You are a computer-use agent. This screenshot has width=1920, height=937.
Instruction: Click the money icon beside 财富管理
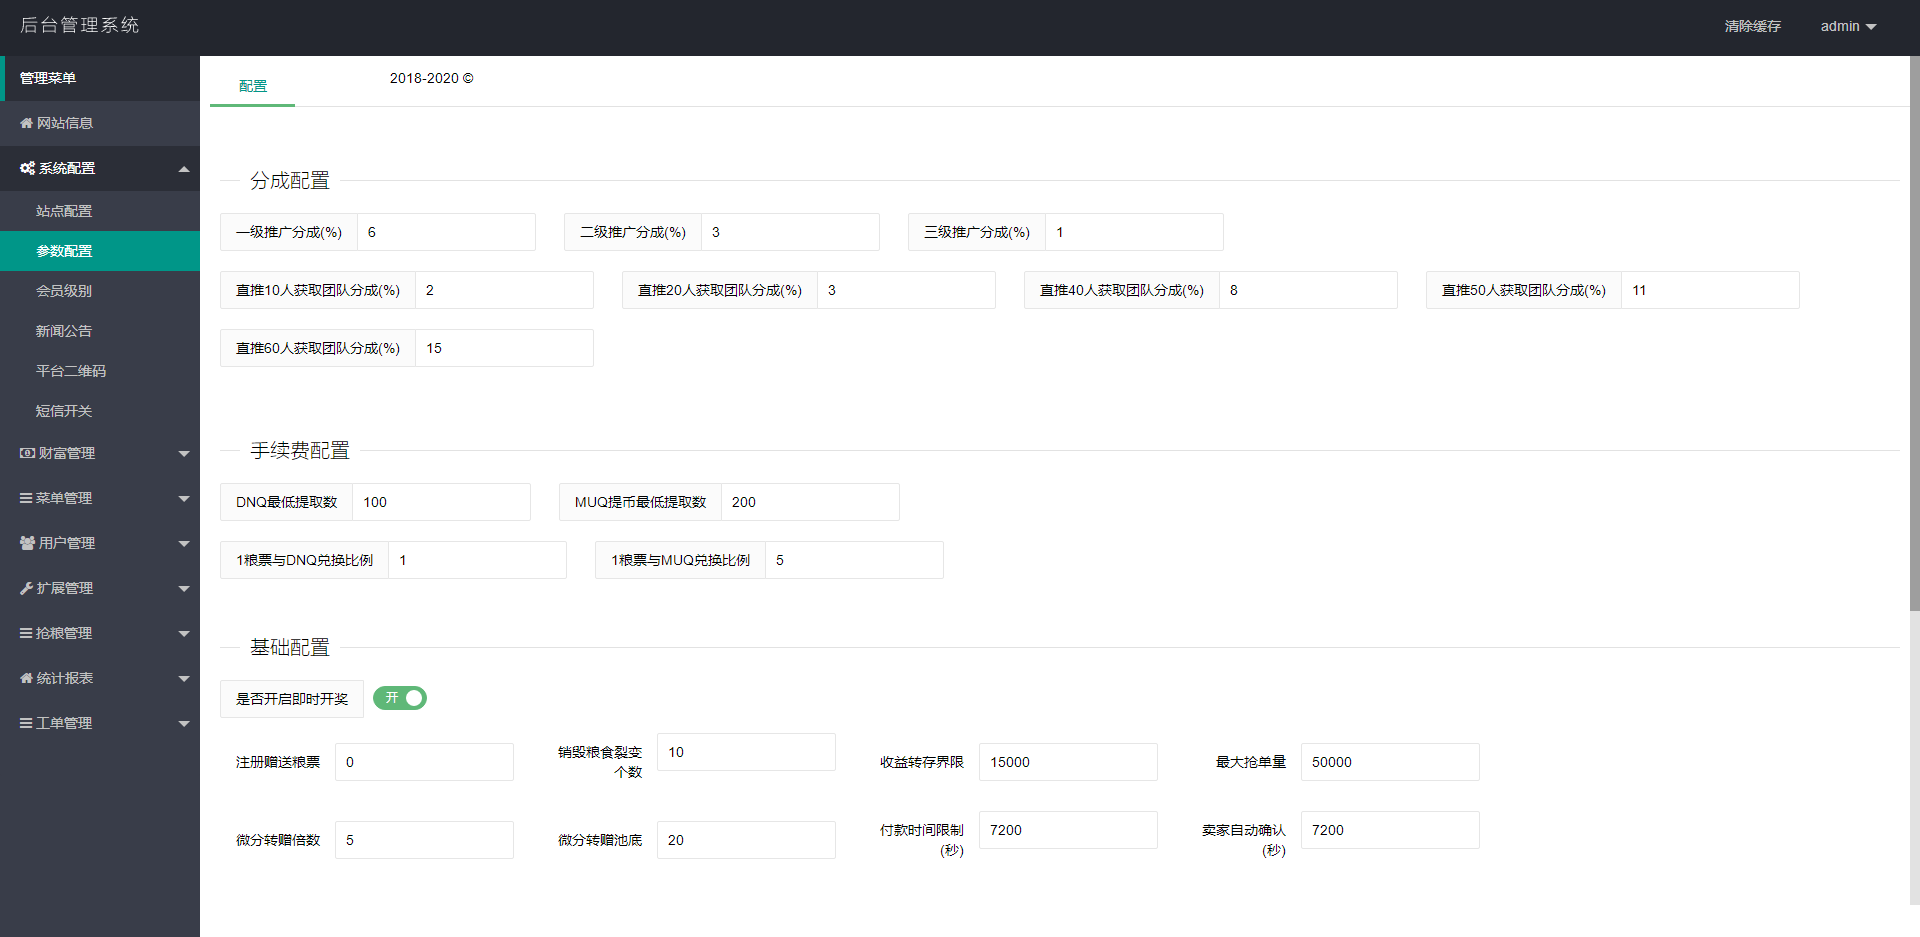[x=27, y=453]
